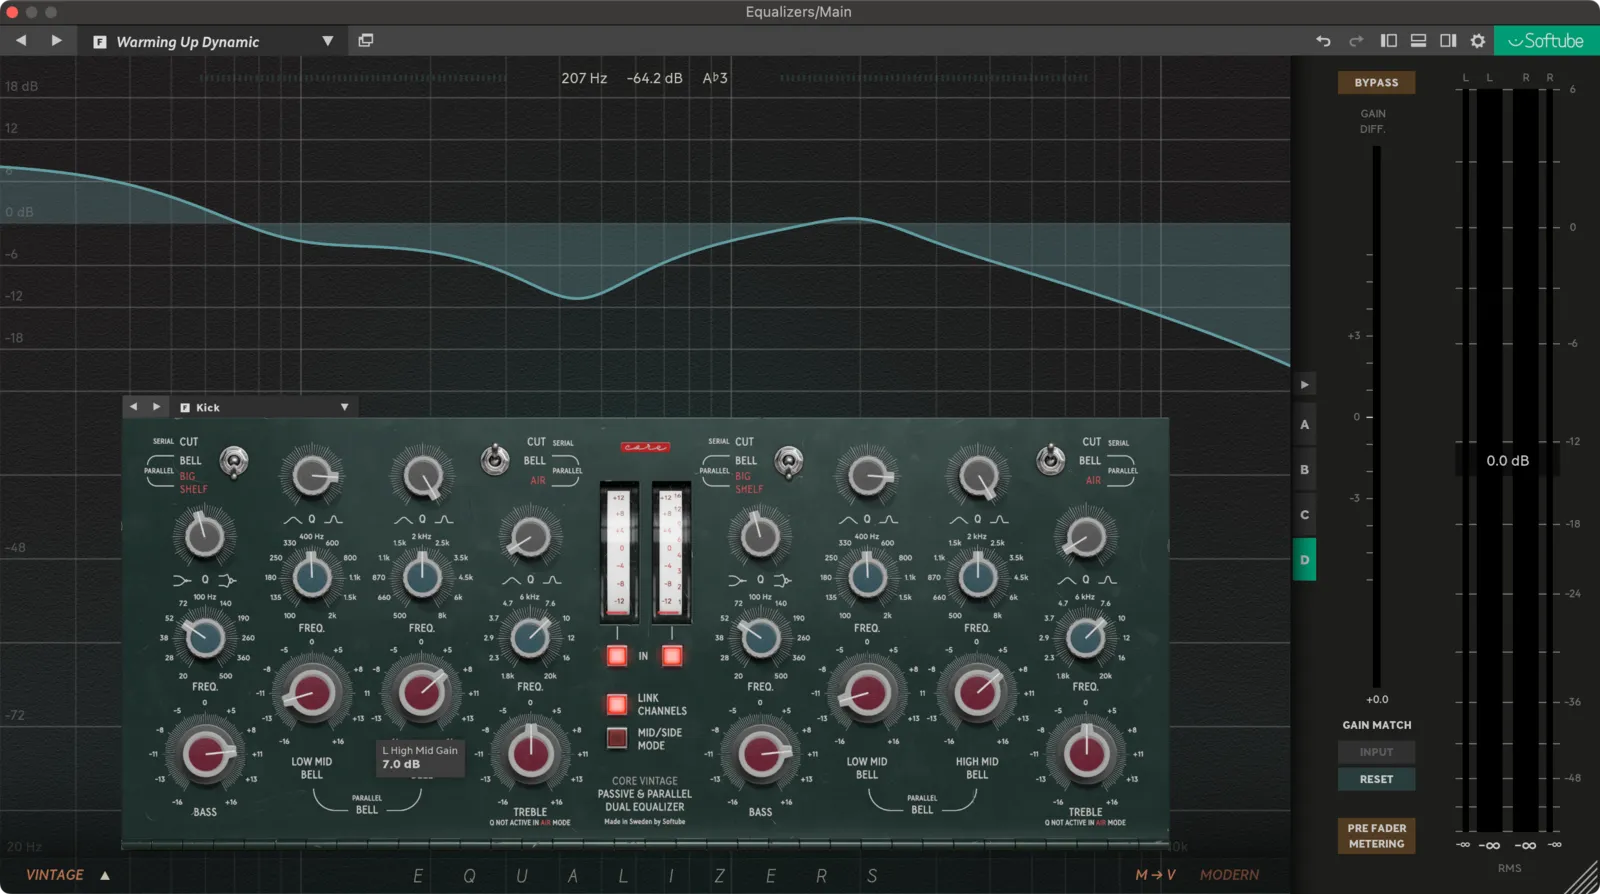
Task: Flip left channel treble CUT/BELL/AIR switch
Action: click(494, 460)
